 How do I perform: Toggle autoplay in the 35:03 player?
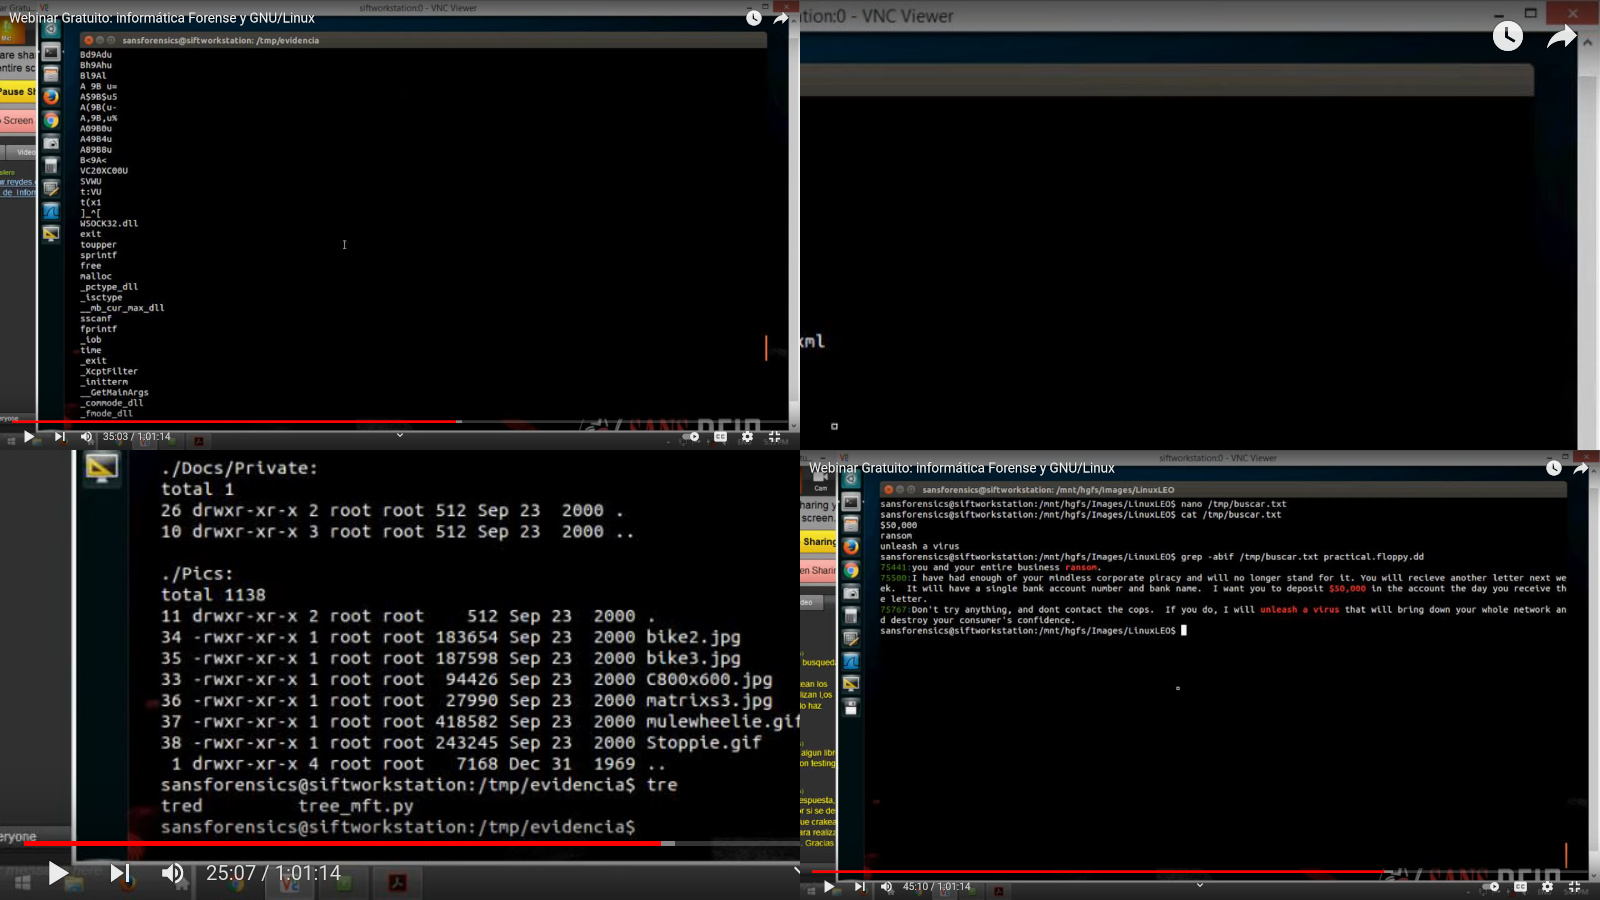(690, 437)
